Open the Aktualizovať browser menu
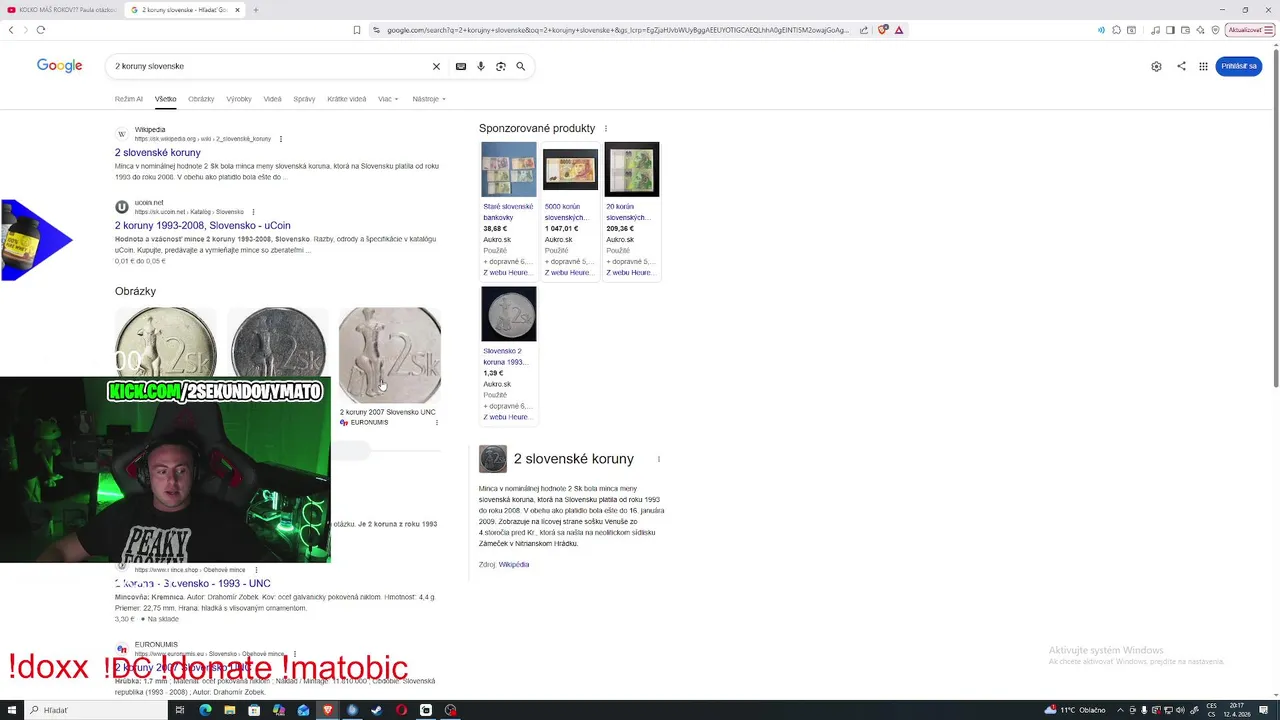Image resolution: width=1280 pixels, height=720 pixels. pyautogui.click(x=1249, y=30)
